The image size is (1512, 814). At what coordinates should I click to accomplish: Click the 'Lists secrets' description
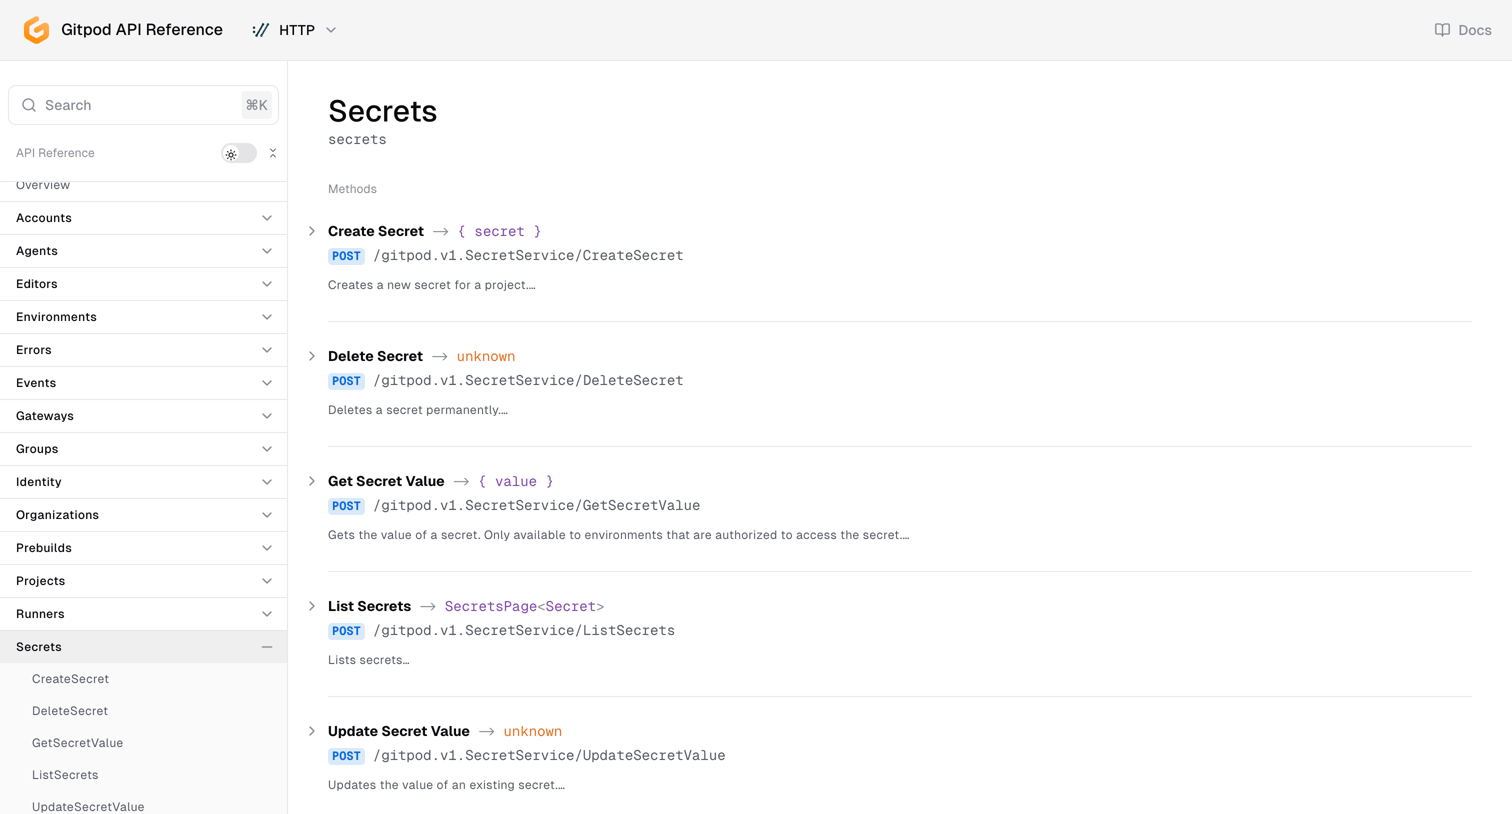(369, 660)
